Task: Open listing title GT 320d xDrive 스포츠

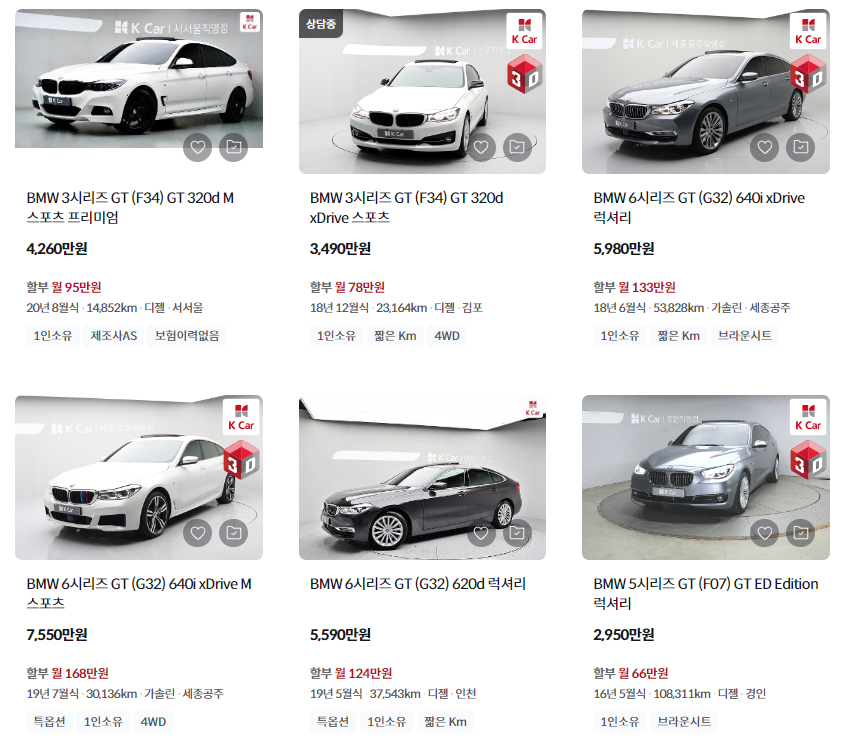Action: click(406, 208)
